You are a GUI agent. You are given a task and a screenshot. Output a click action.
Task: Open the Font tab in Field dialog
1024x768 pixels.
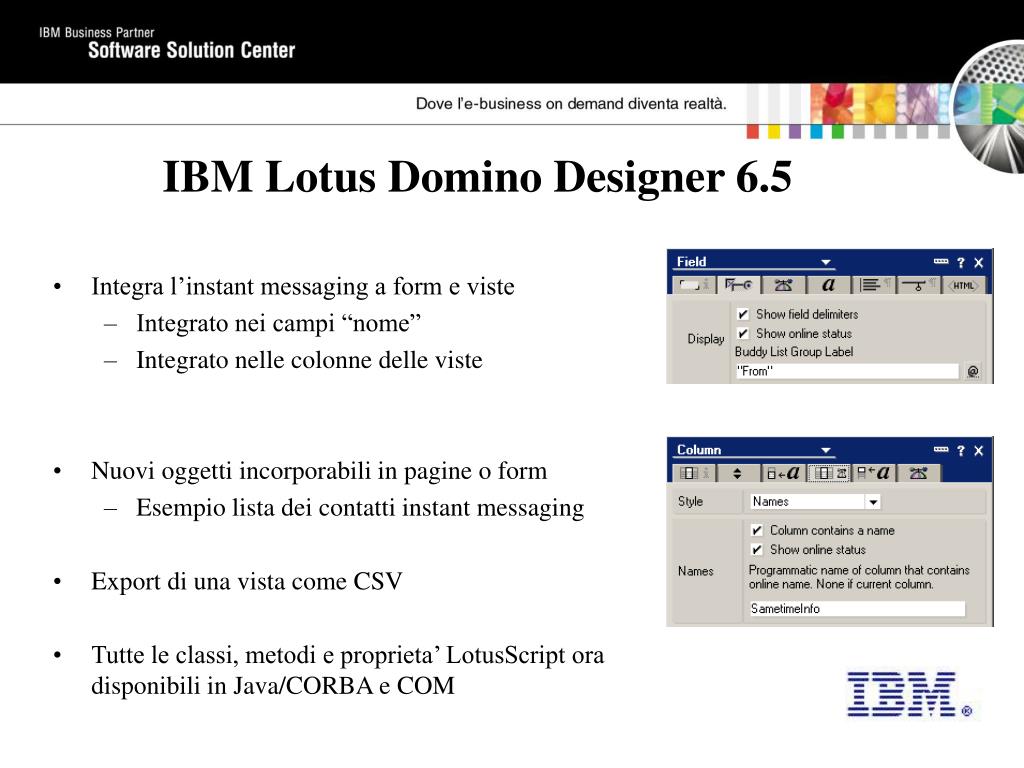829,285
